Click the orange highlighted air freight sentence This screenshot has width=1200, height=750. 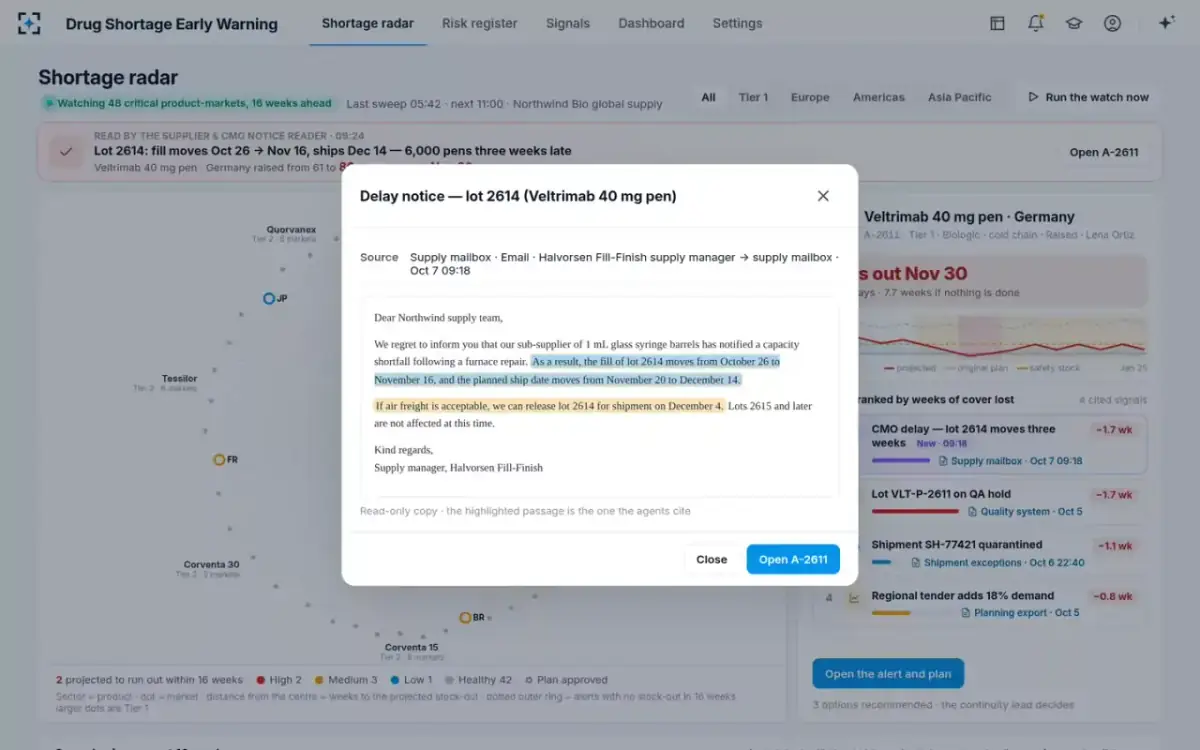click(549, 406)
